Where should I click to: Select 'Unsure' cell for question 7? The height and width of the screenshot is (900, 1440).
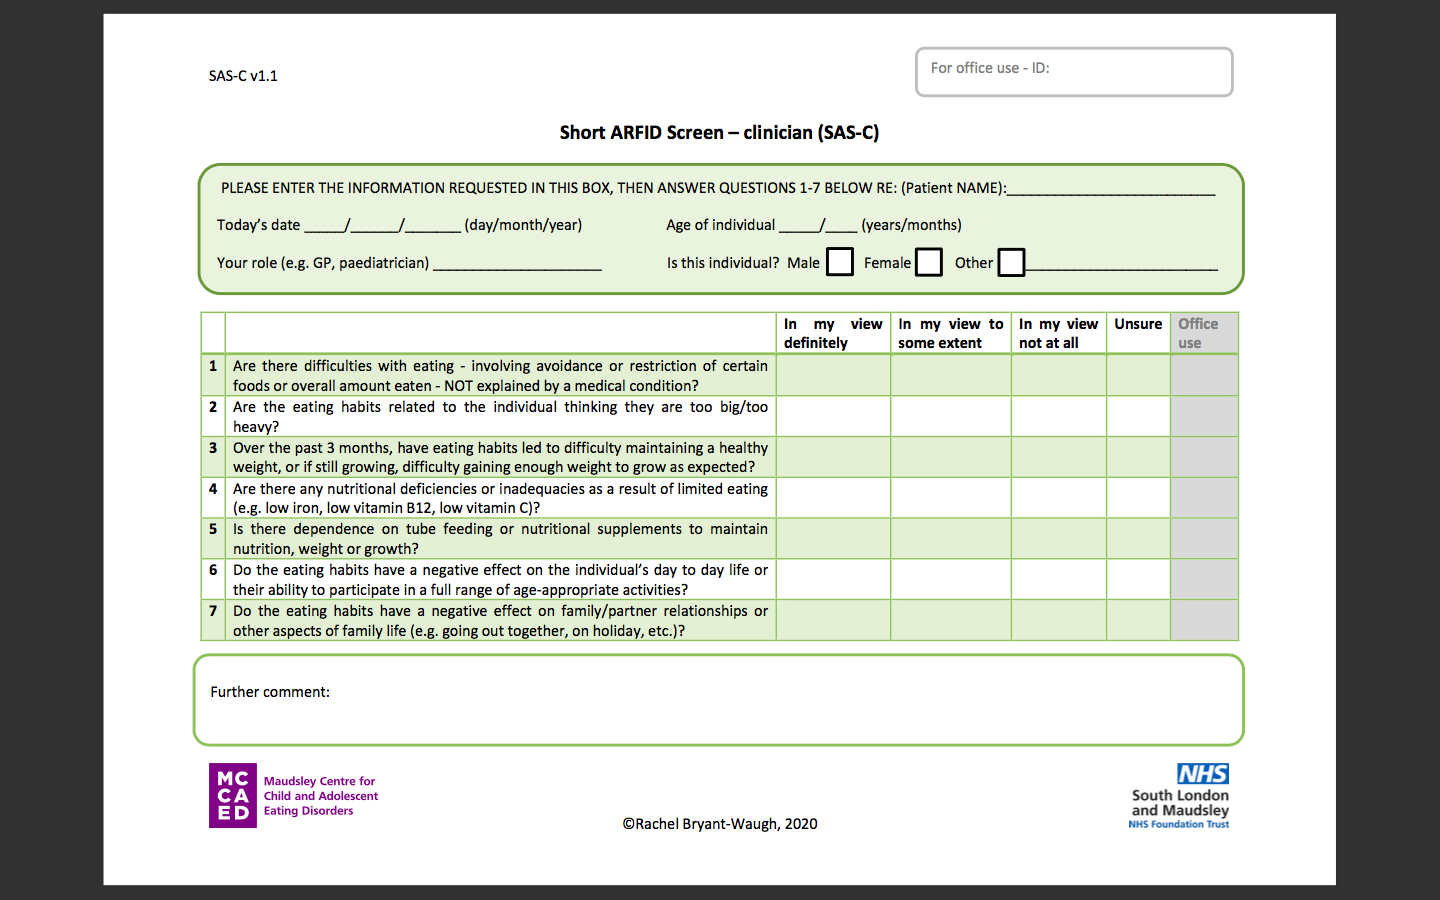coord(1138,620)
